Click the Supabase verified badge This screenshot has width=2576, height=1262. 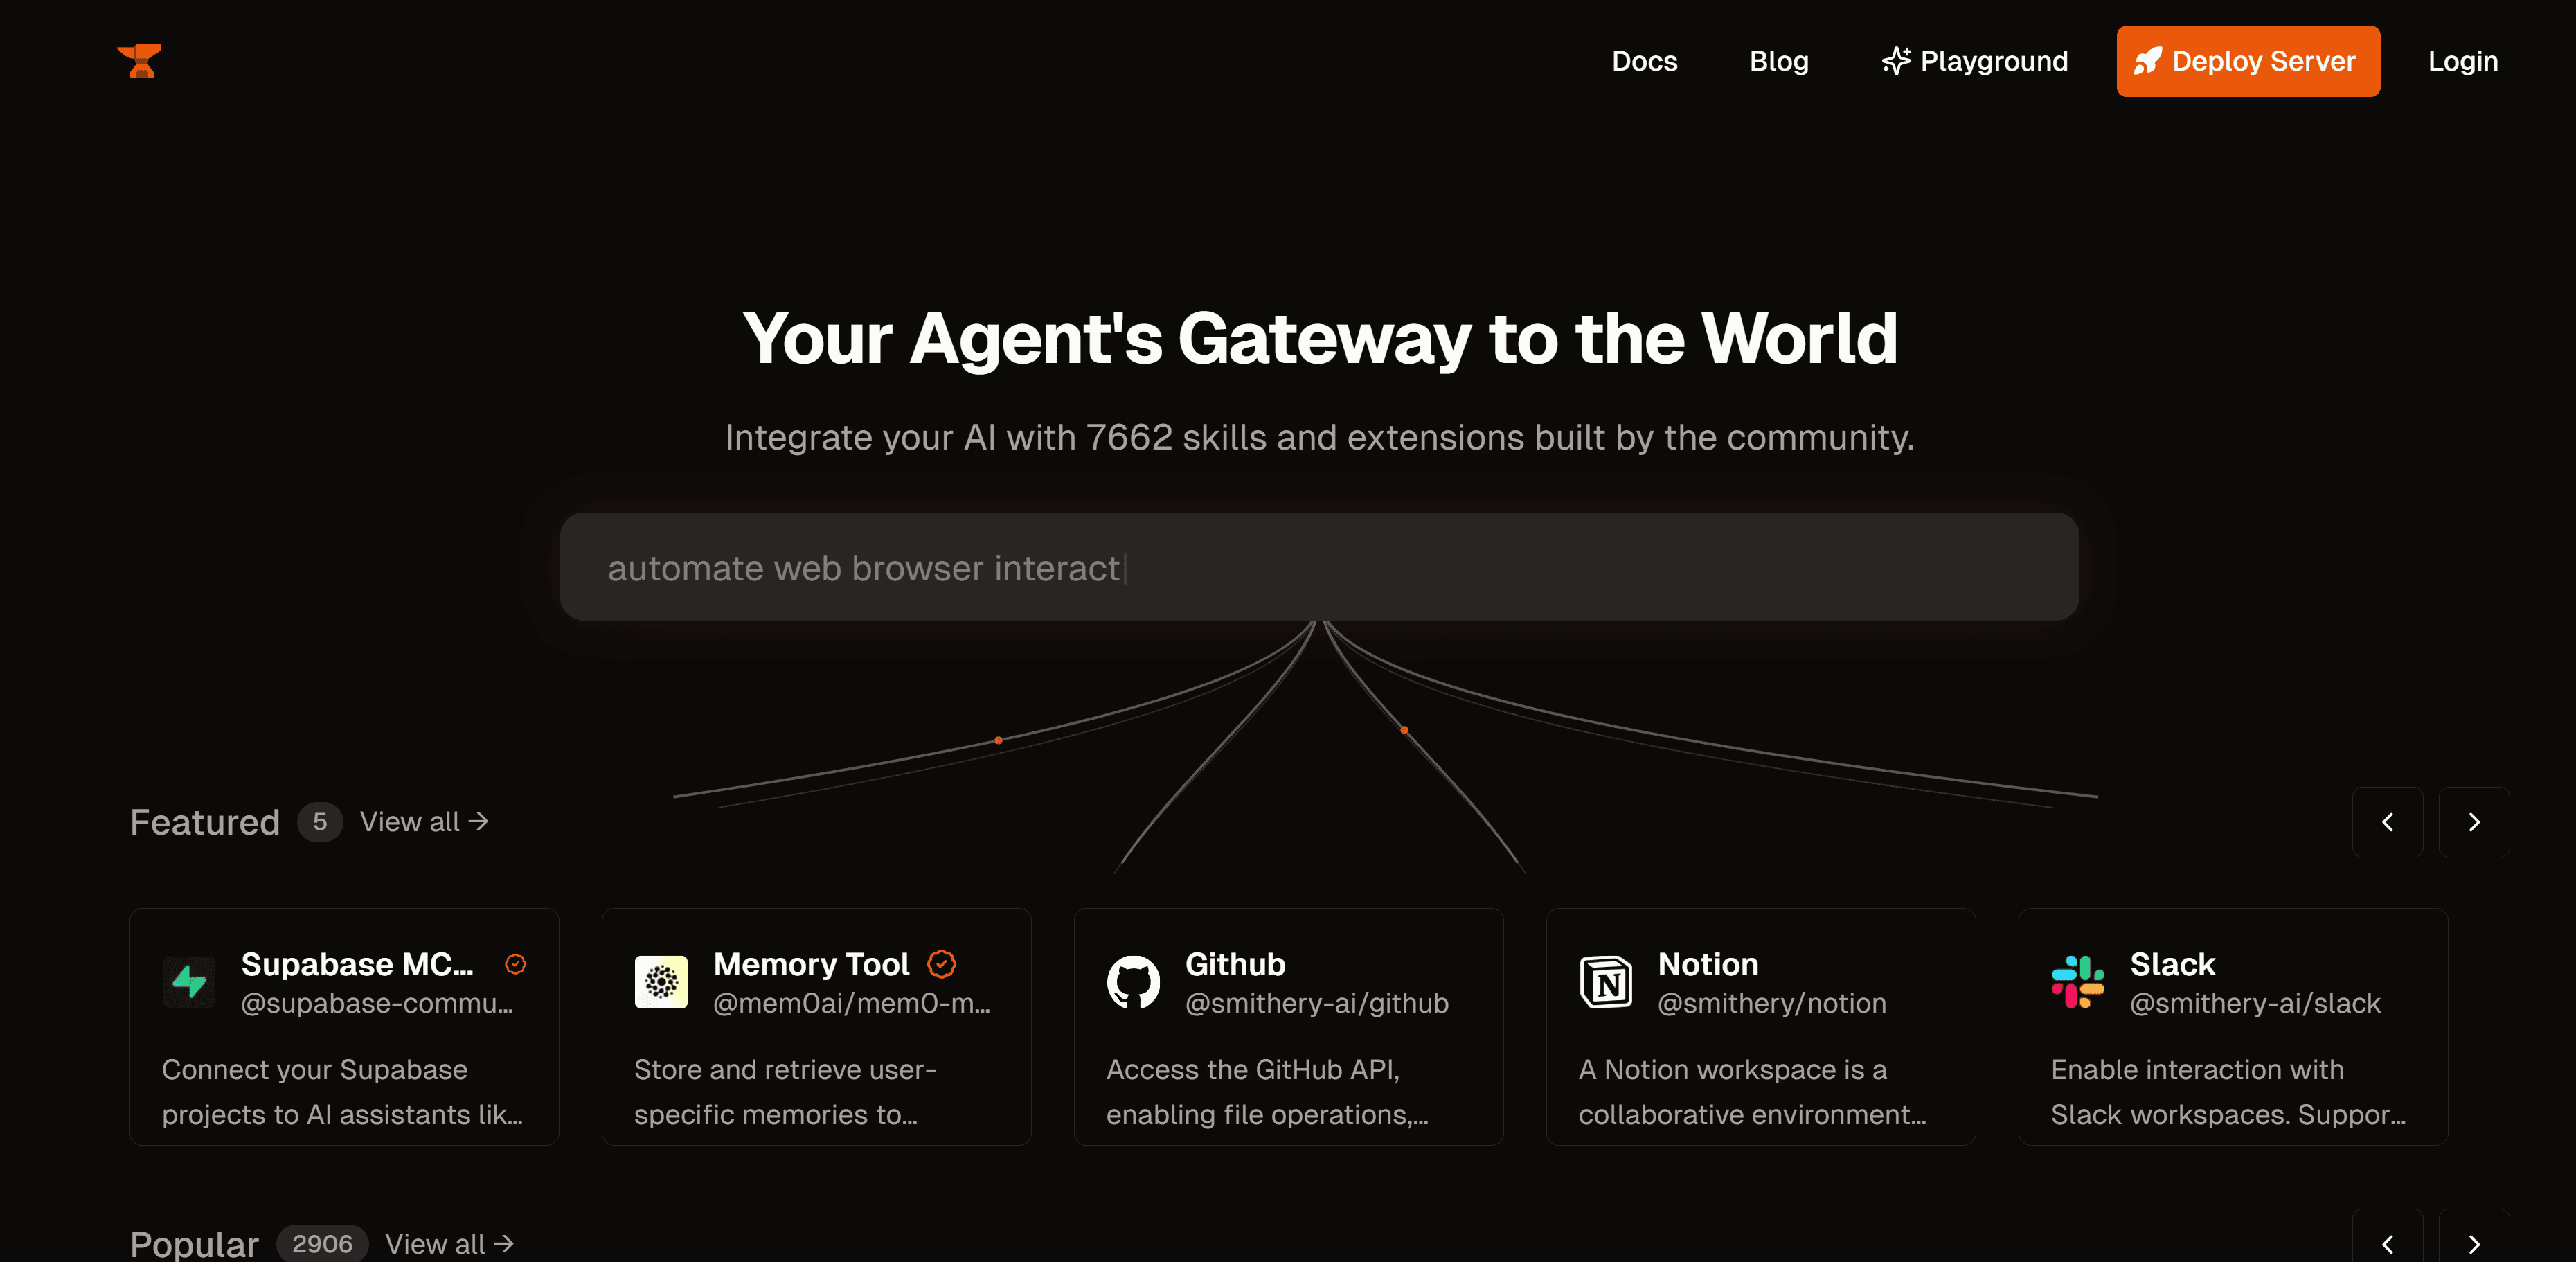point(516,964)
